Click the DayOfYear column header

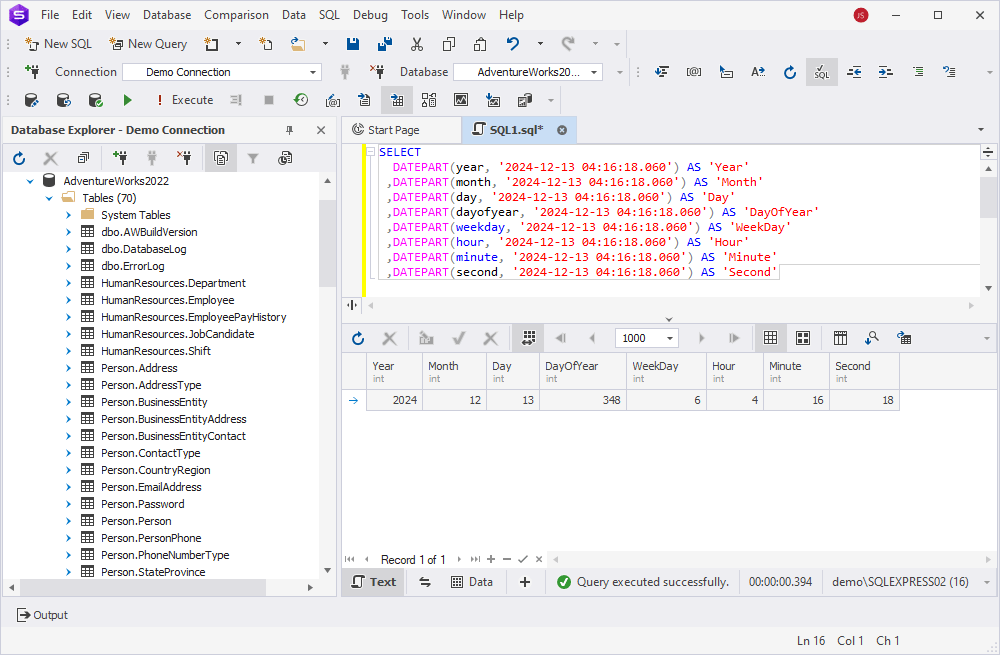pyautogui.click(x=583, y=372)
